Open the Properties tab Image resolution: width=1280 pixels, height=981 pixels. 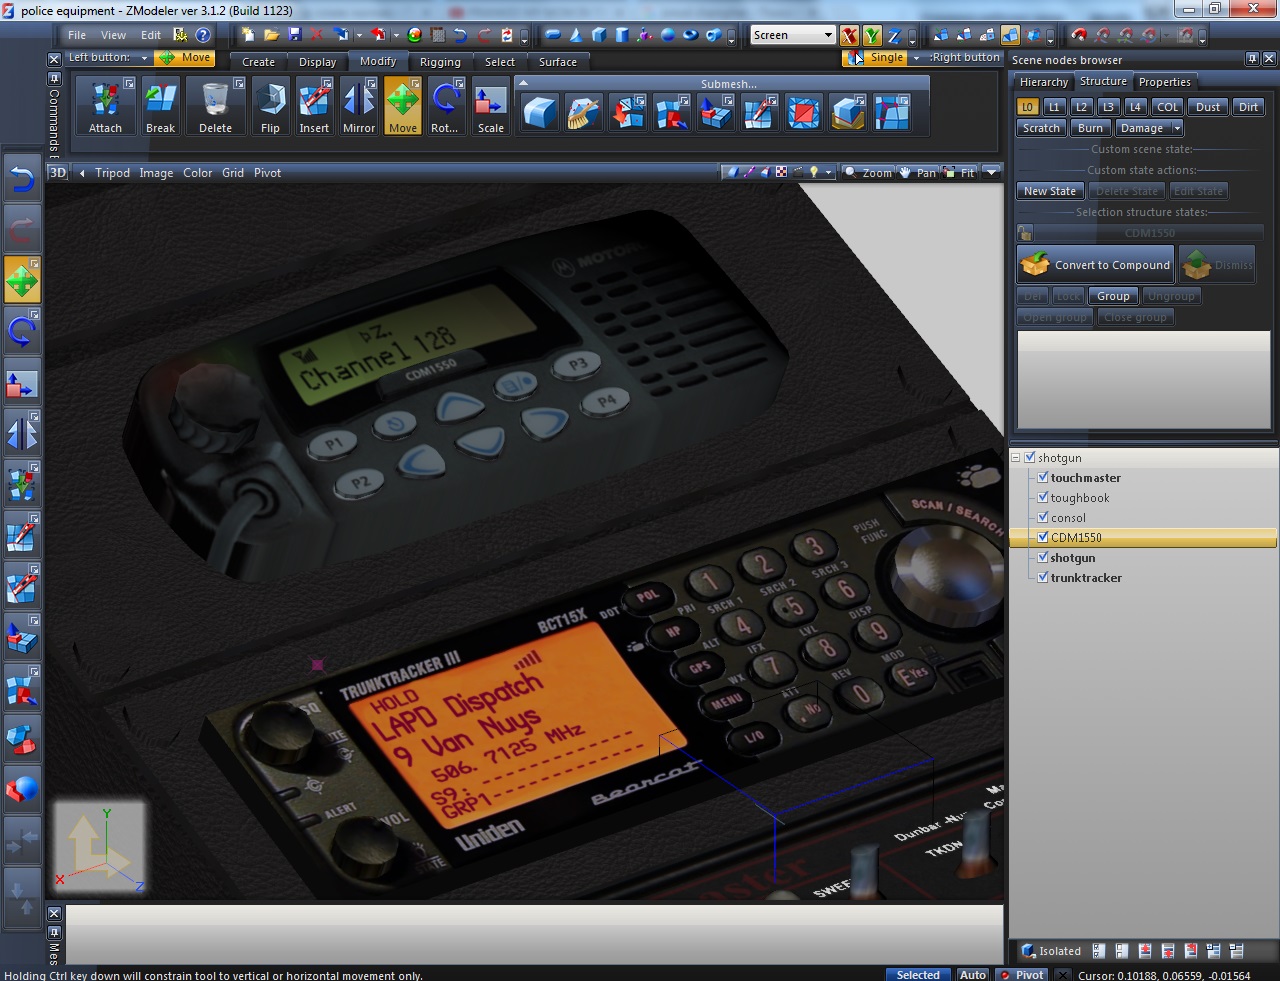click(x=1164, y=82)
